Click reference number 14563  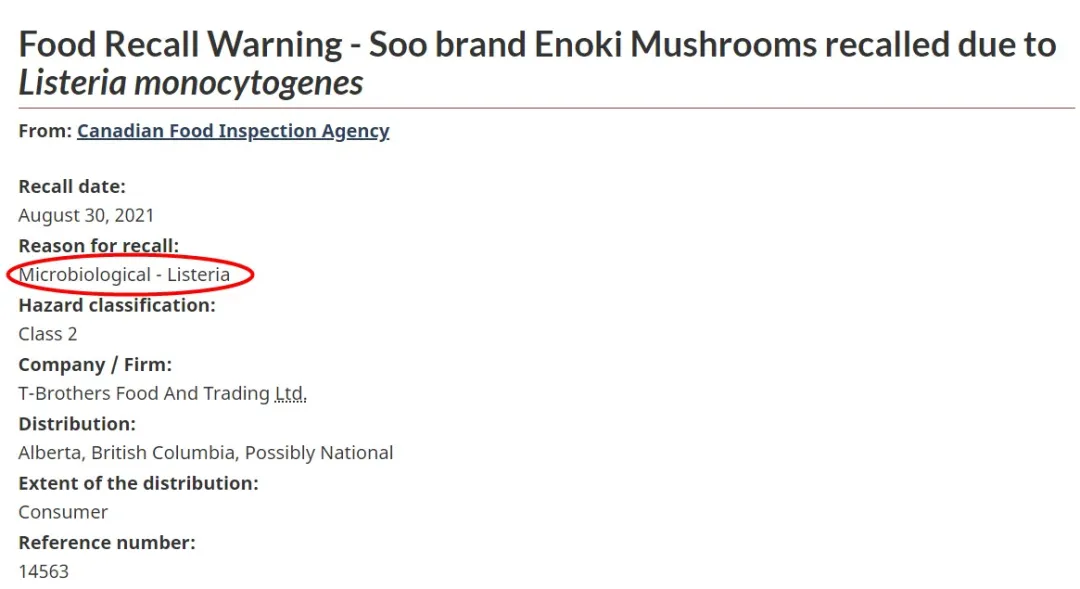pyautogui.click(x=43, y=571)
